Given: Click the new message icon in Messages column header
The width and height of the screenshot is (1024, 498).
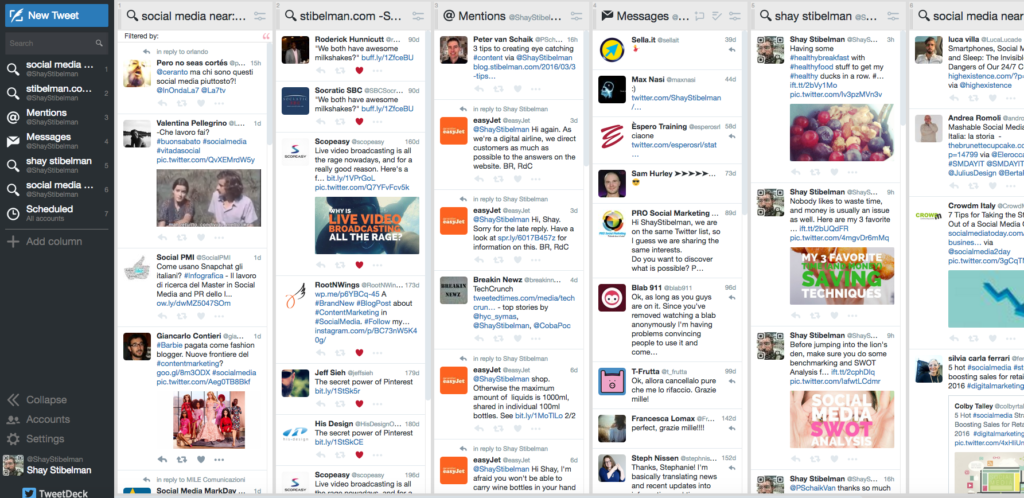Looking at the screenshot, I should 699,16.
